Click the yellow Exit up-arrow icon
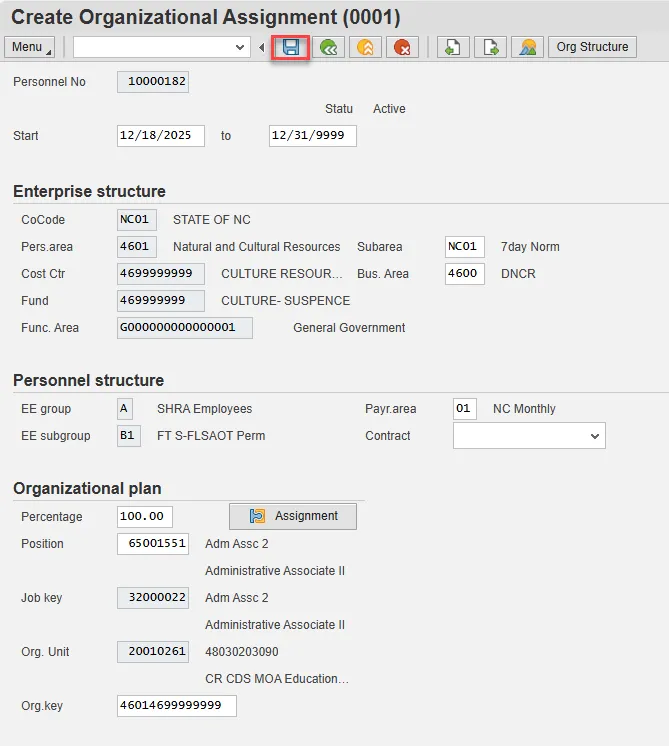This screenshot has width=669, height=746. pyautogui.click(x=365, y=47)
